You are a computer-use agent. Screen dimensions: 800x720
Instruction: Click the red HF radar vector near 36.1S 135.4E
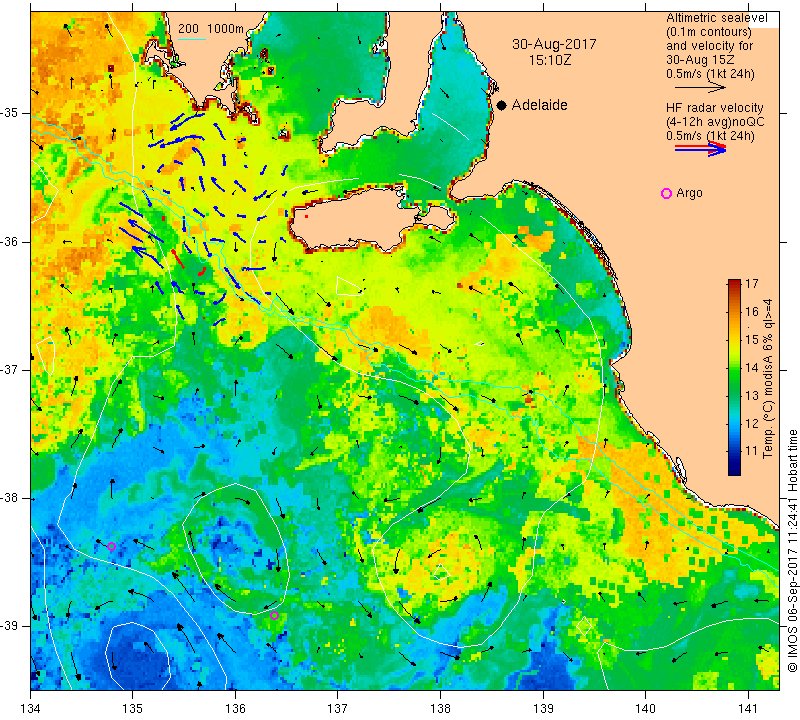click(x=178, y=259)
